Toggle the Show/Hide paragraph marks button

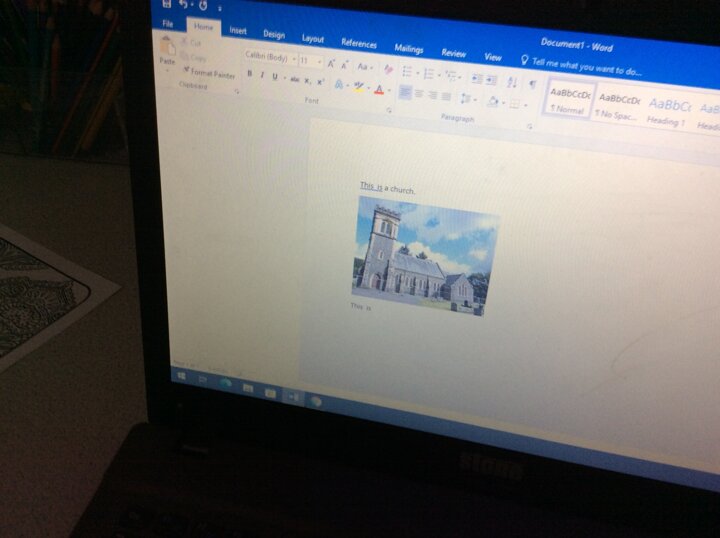pyautogui.click(x=532, y=83)
